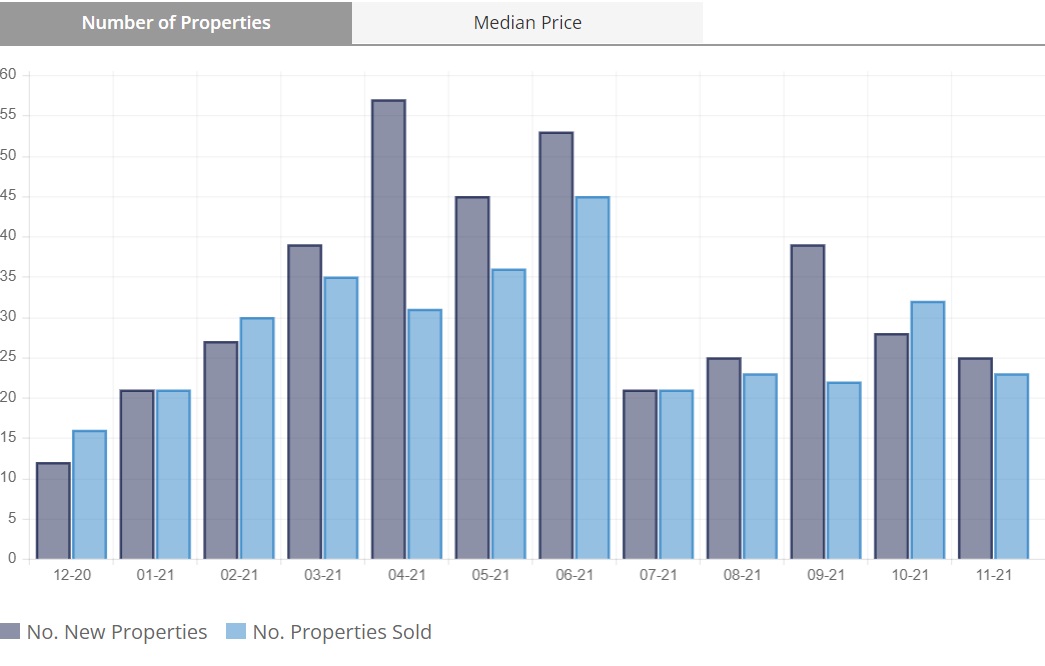
Task: Select the 10-21 Properties Sold bar
Action: pos(927,430)
